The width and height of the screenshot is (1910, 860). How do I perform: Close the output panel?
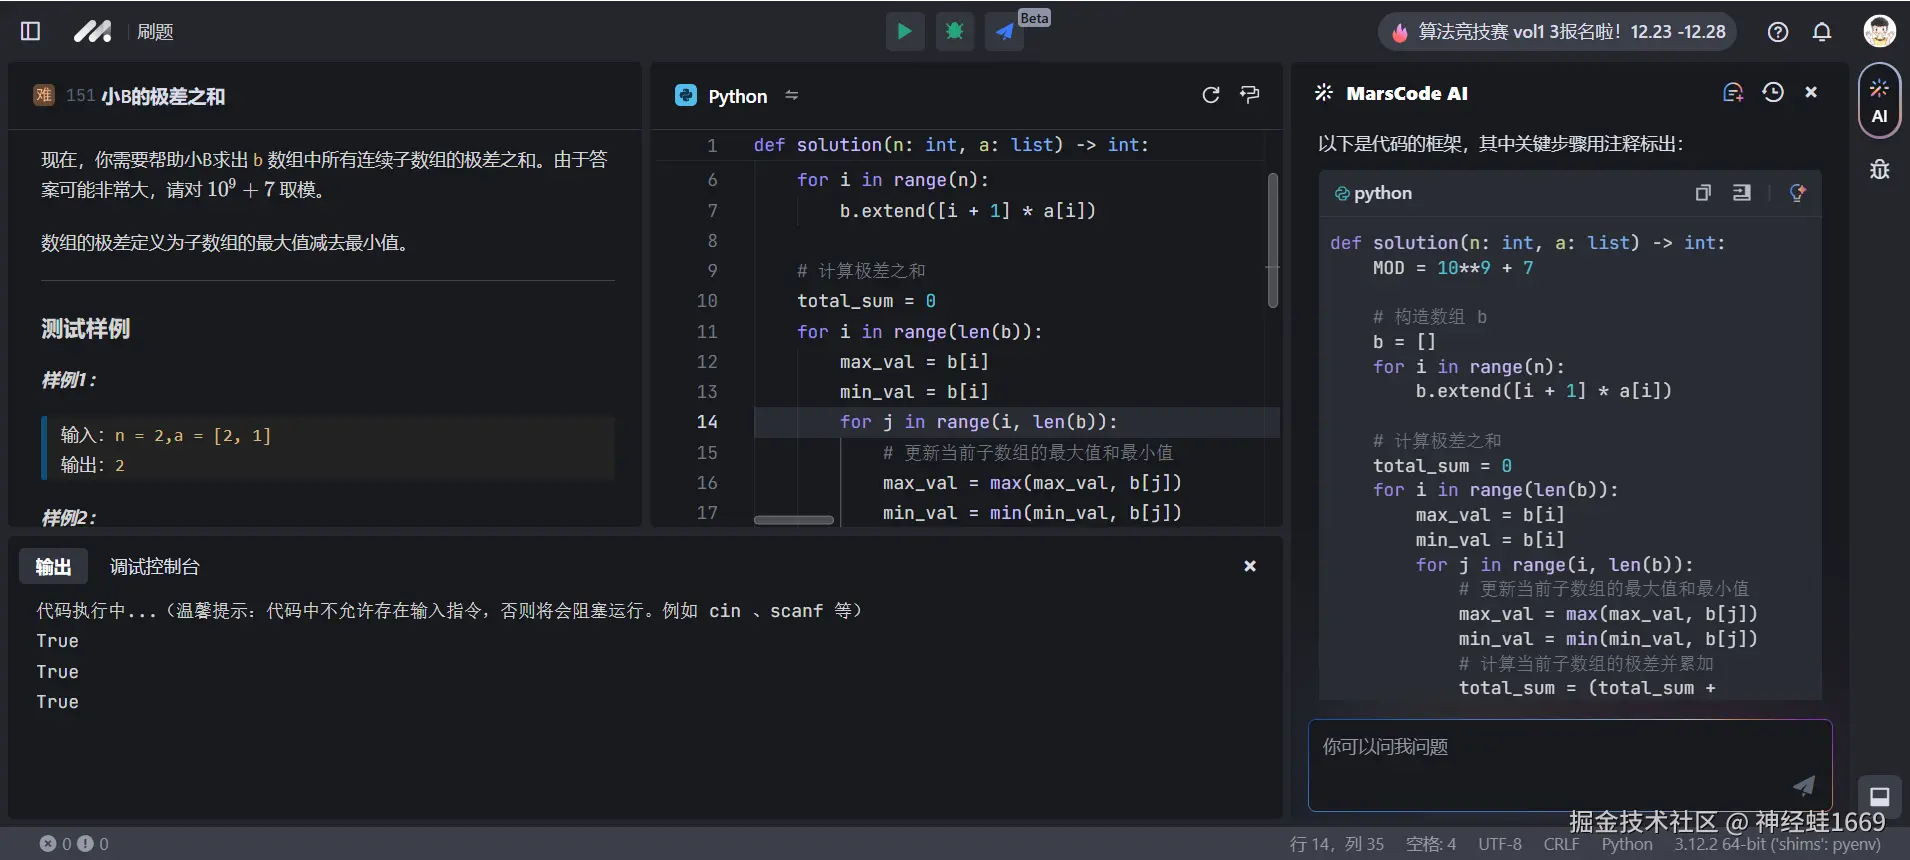1250,566
